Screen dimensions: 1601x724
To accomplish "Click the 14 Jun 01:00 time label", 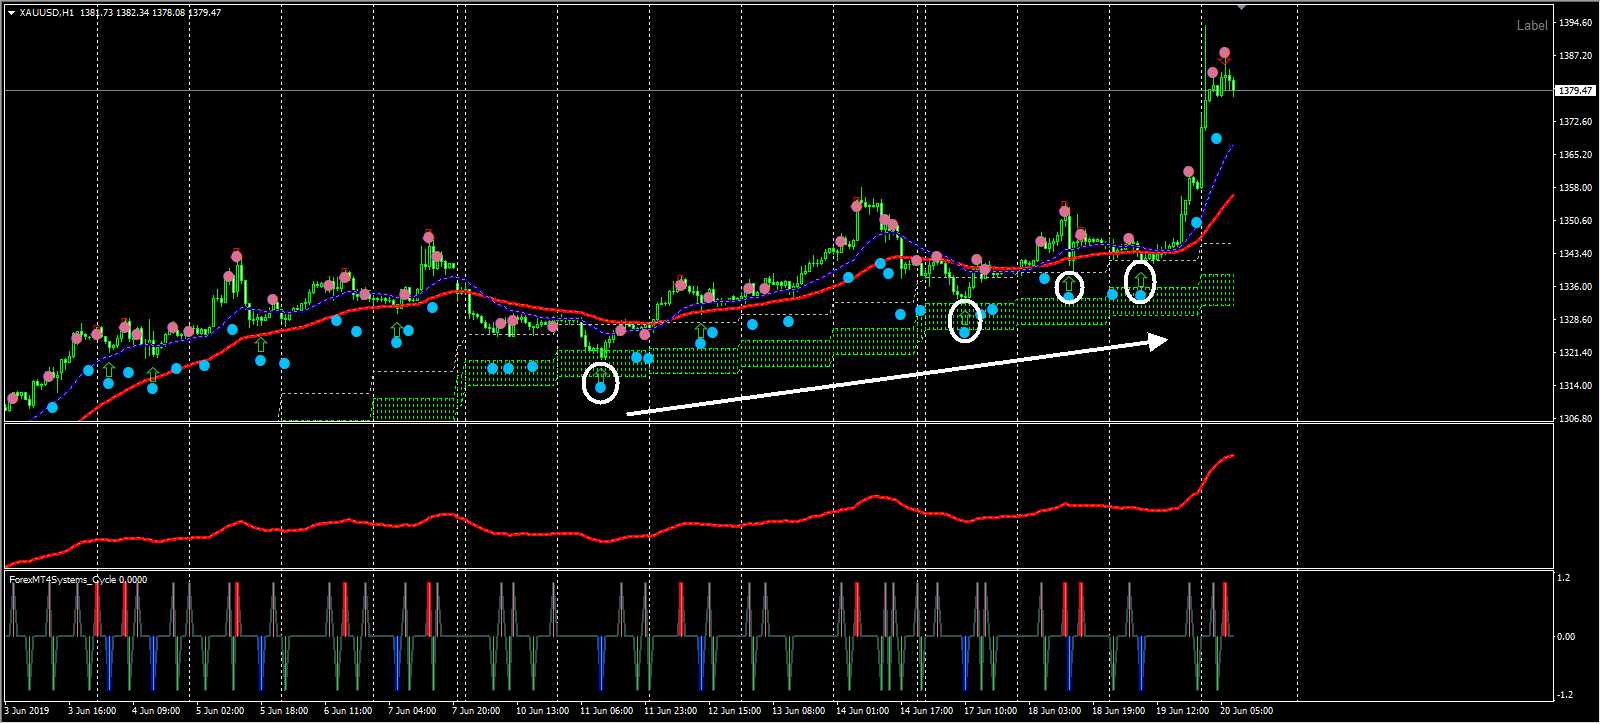I will (x=862, y=711).
